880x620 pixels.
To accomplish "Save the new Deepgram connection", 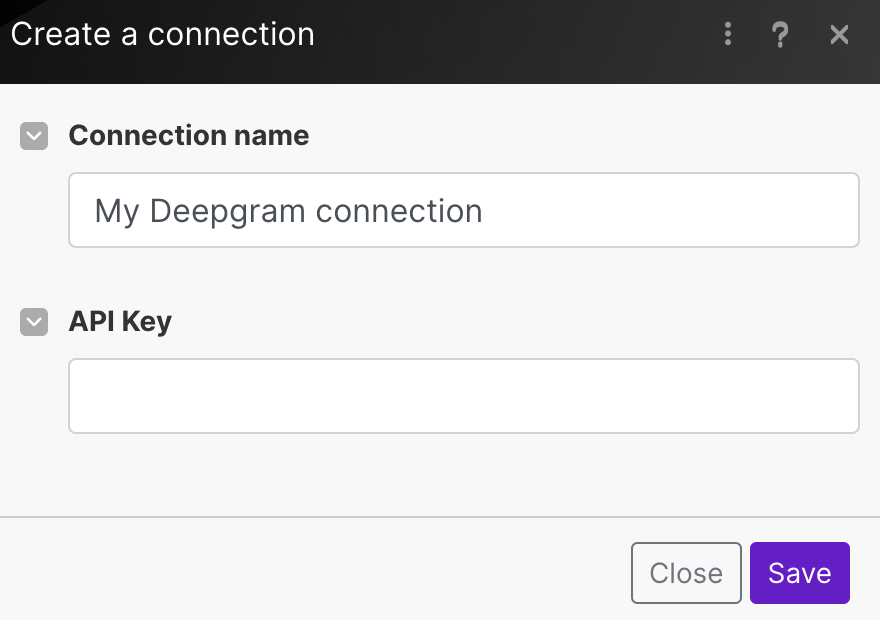I will pos(799,573).
